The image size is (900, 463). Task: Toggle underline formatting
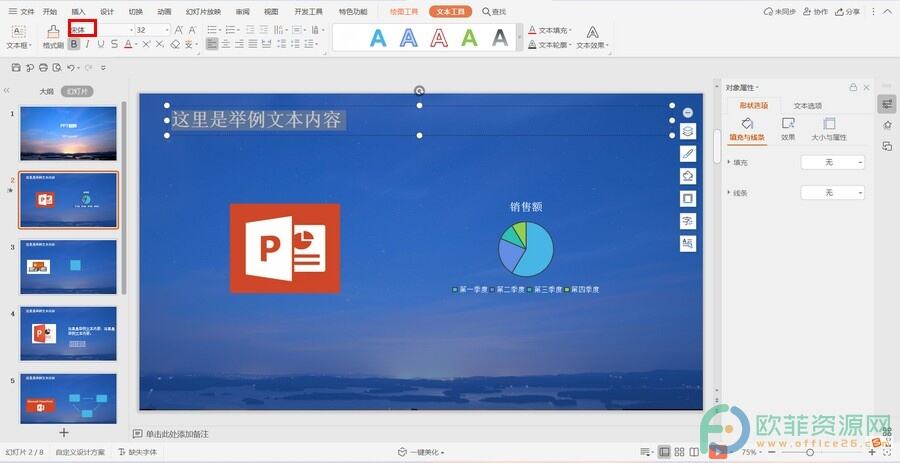click(x=101, y=44)
